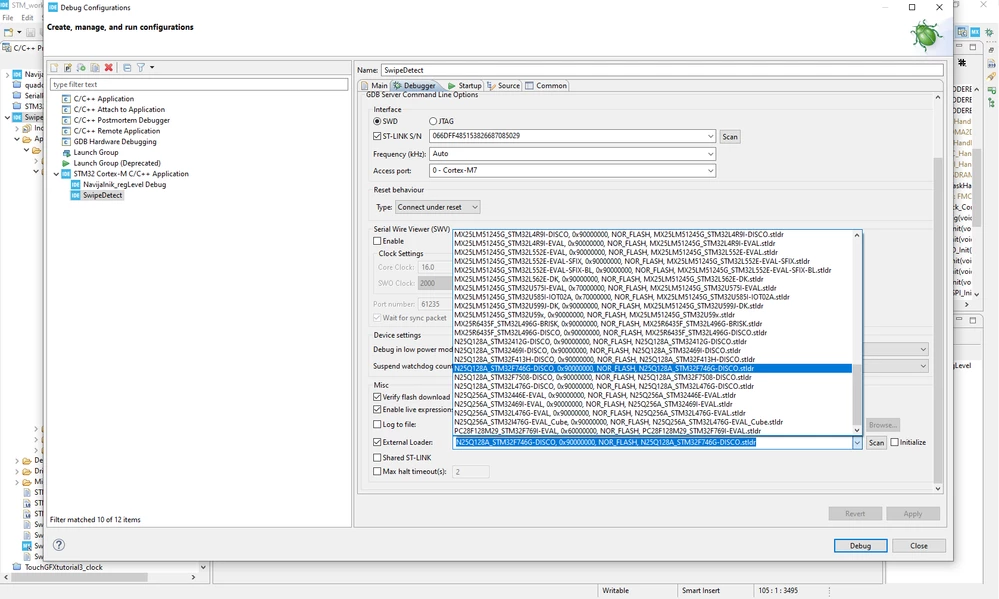Viewport: 999px width, 599px height.
Task: Open the Frequency (kHz) dropdown
Action: click(710, 154)
